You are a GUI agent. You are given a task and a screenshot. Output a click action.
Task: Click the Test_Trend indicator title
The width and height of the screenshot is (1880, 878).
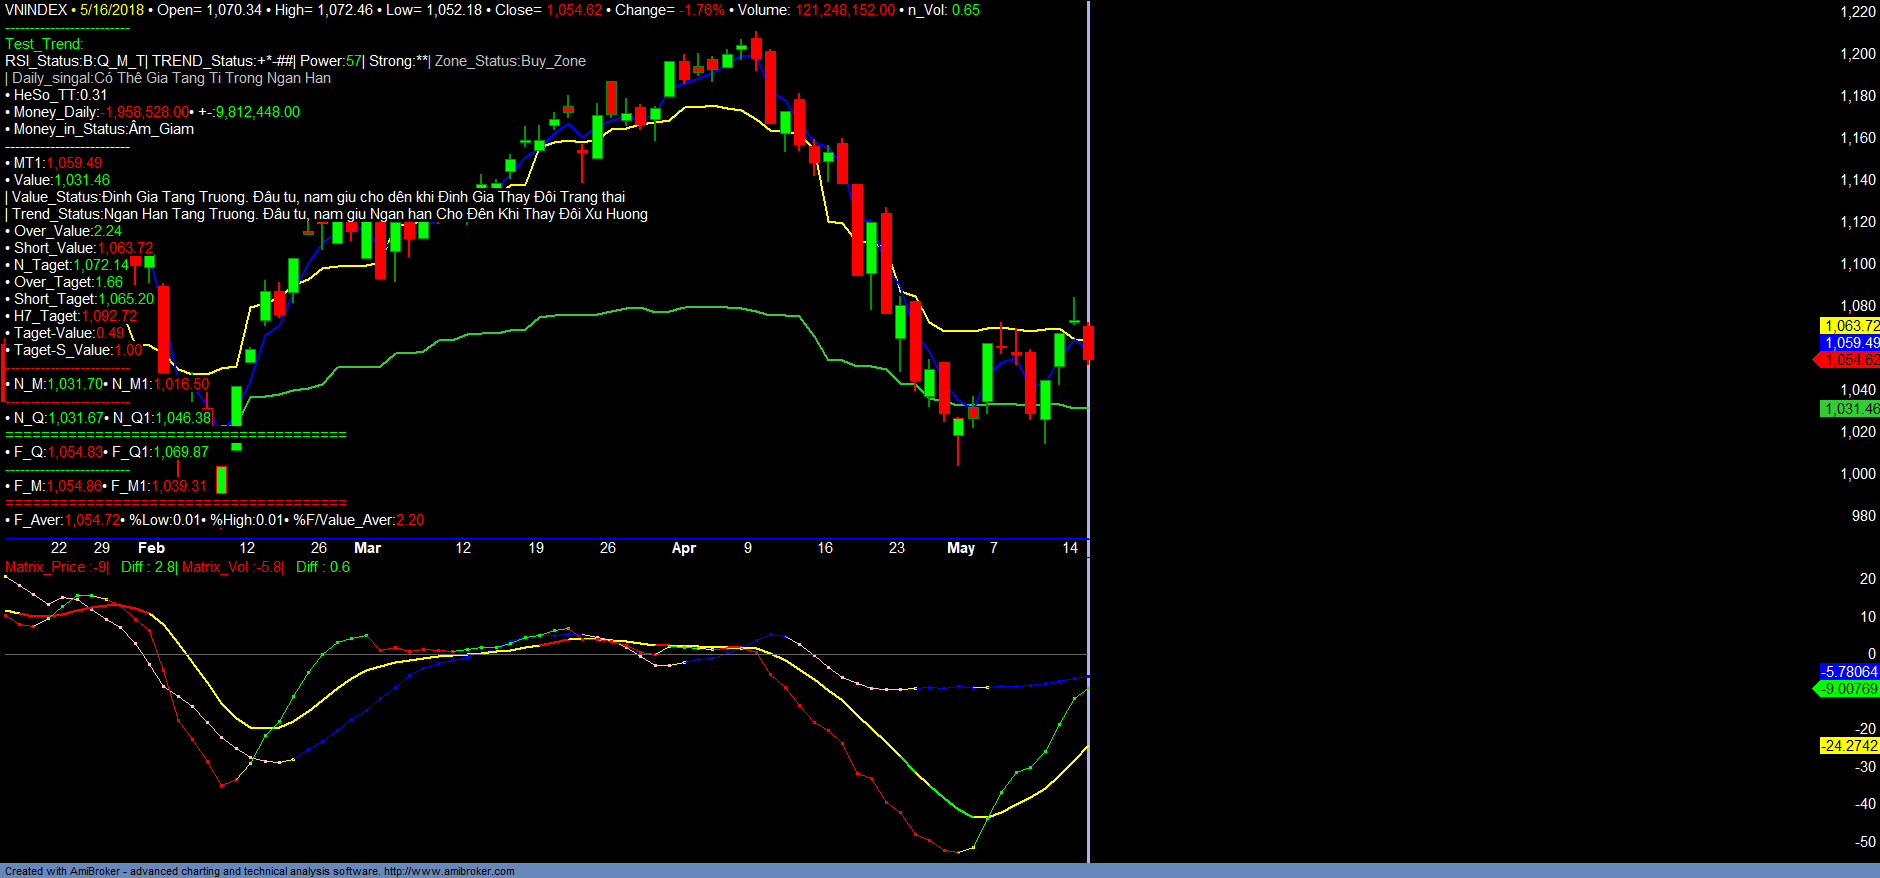pyautogui.click(x=44, y=44)
